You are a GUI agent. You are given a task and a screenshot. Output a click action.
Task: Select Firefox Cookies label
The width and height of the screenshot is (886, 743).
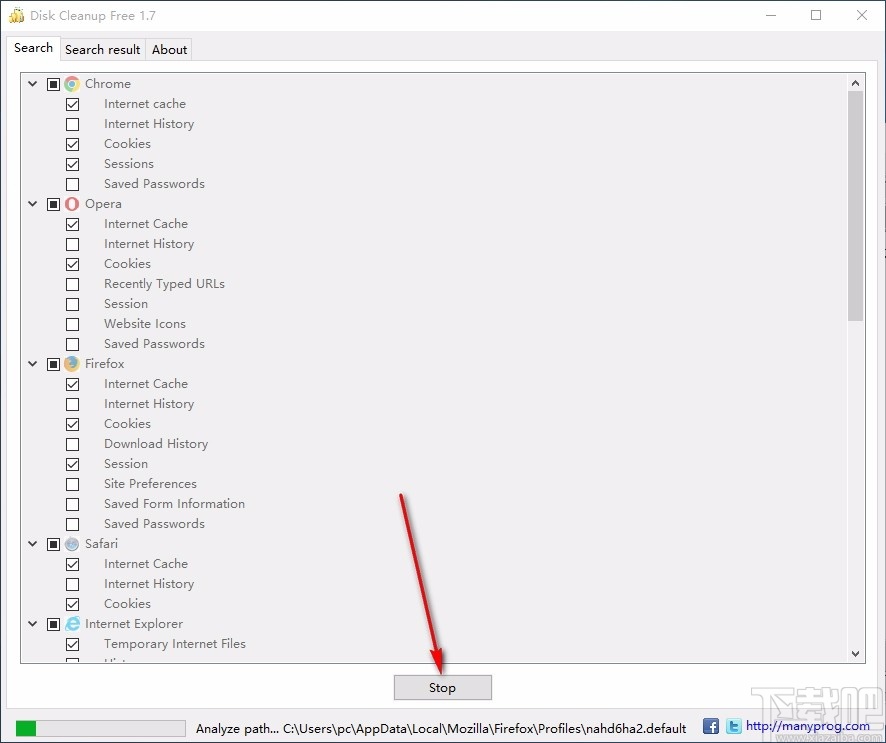pyautogui.click(x=127, y=424)
